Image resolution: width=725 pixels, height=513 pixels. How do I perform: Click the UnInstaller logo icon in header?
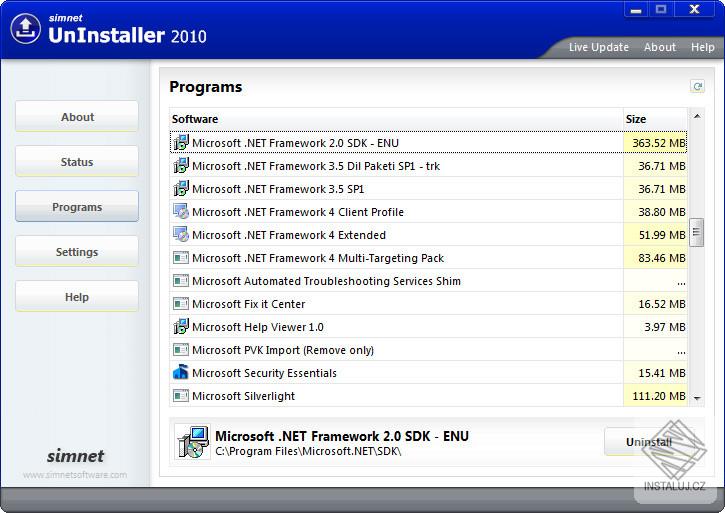click(x=25, y=29)
